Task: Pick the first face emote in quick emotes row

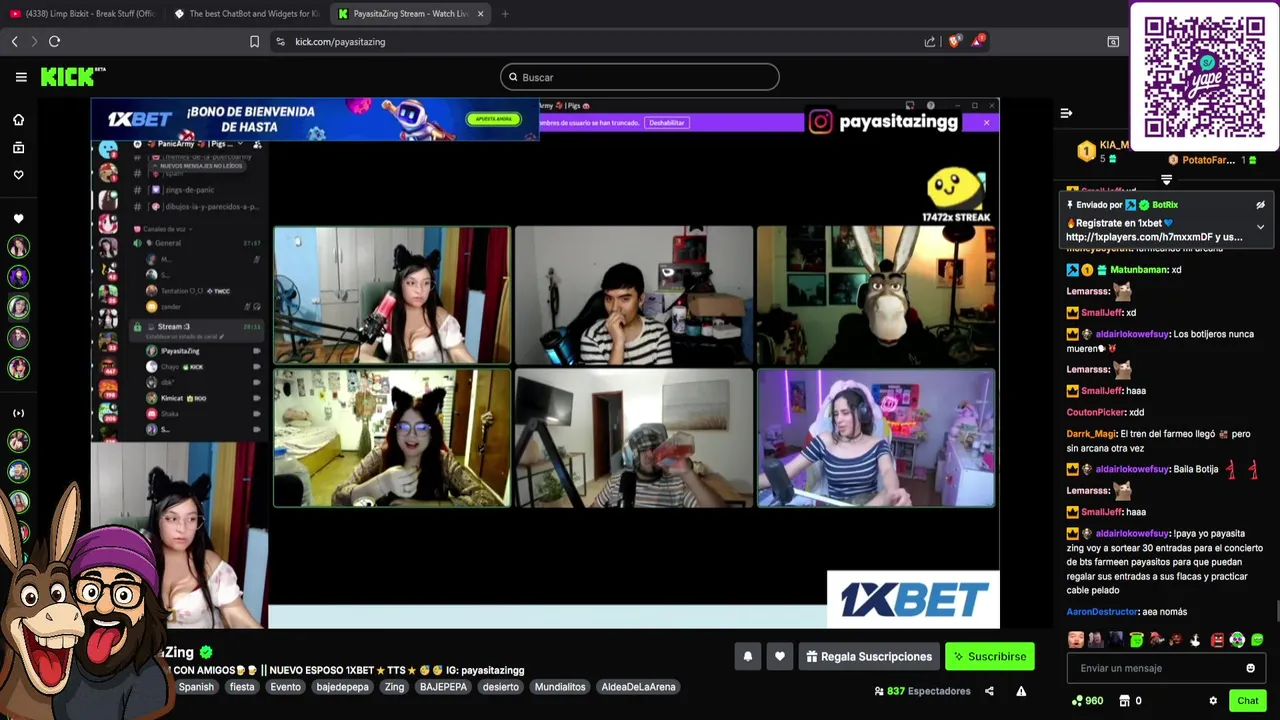Action: pyautogui.click(x=1076, y=640)
